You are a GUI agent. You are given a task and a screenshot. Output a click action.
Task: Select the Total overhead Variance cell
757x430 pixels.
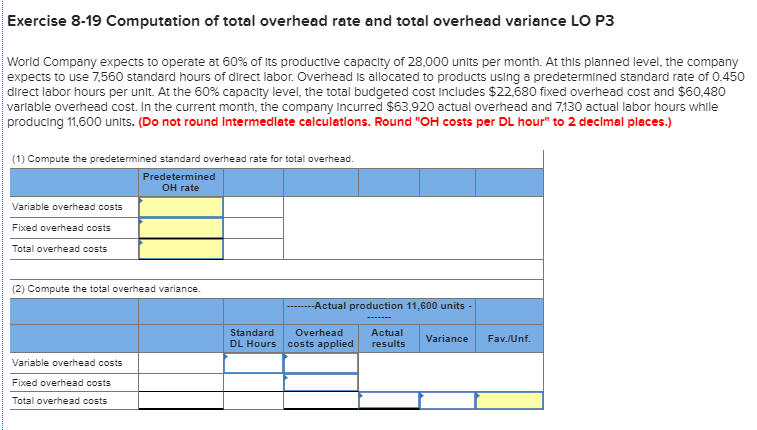click(448, 401)
